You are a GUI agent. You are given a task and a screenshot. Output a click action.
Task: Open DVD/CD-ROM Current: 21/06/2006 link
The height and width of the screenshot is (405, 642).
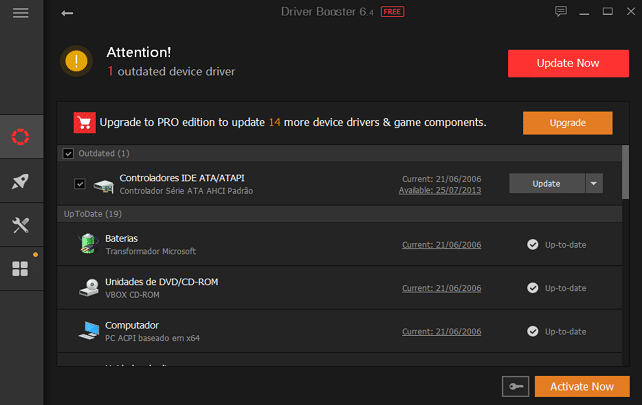tap(442, 288)
